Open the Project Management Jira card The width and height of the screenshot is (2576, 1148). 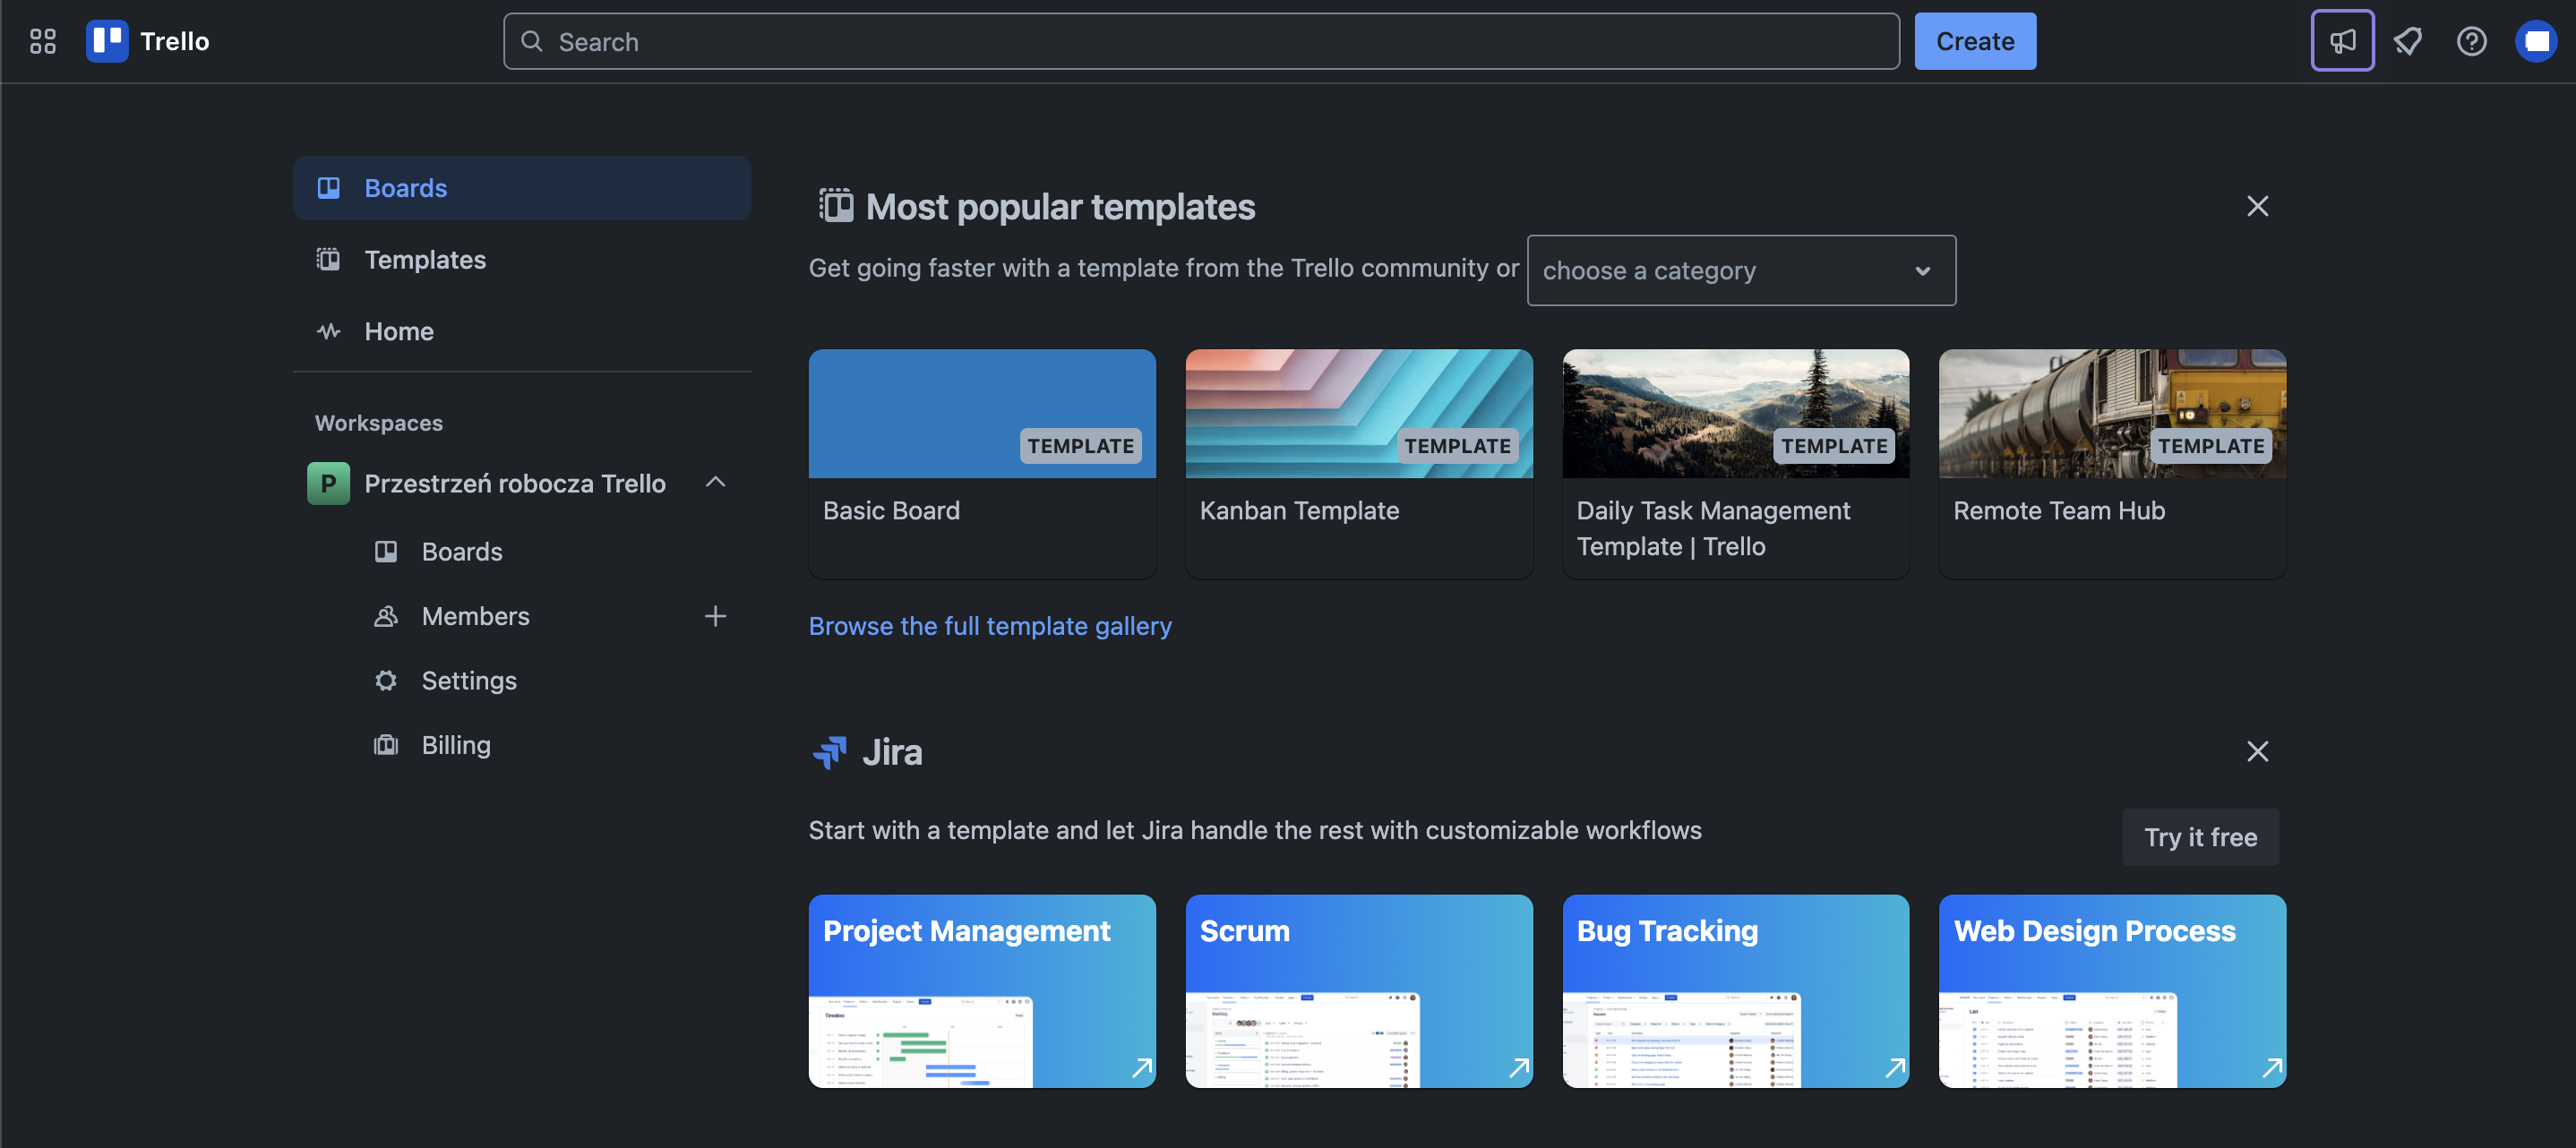(x=981, y=990)
